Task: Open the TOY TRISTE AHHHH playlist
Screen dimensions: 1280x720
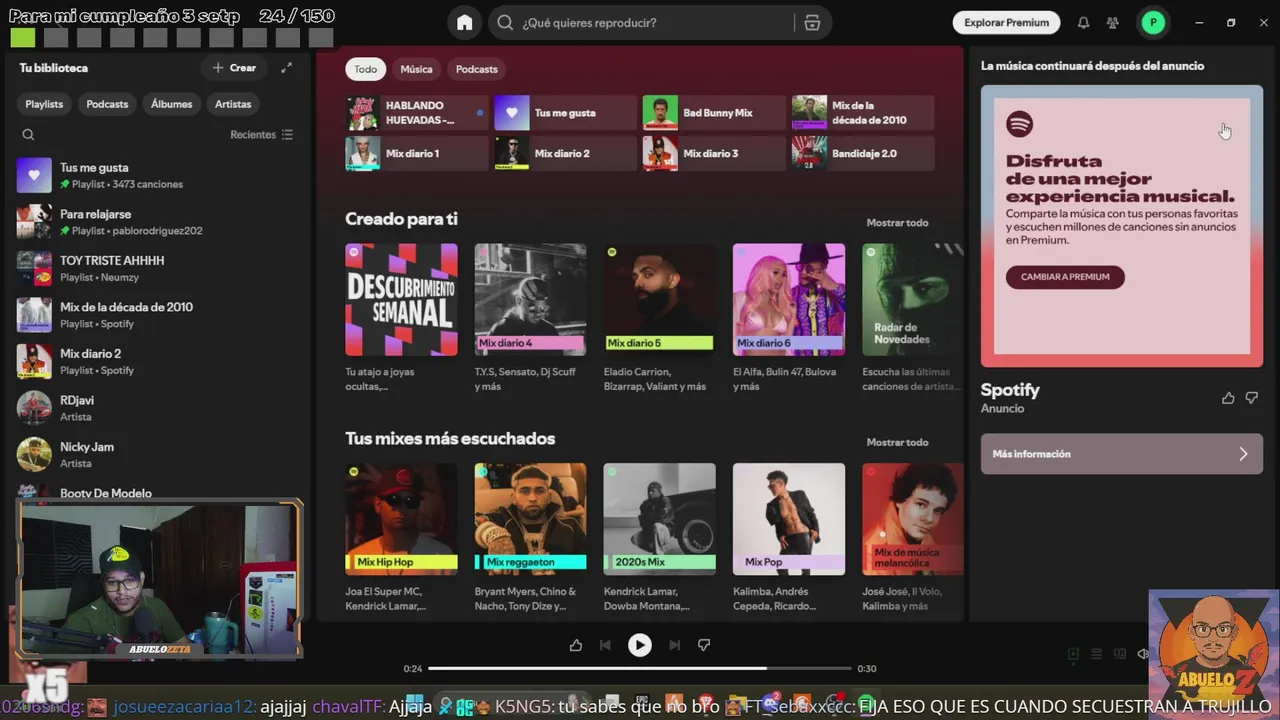Action: click(156, 268)
